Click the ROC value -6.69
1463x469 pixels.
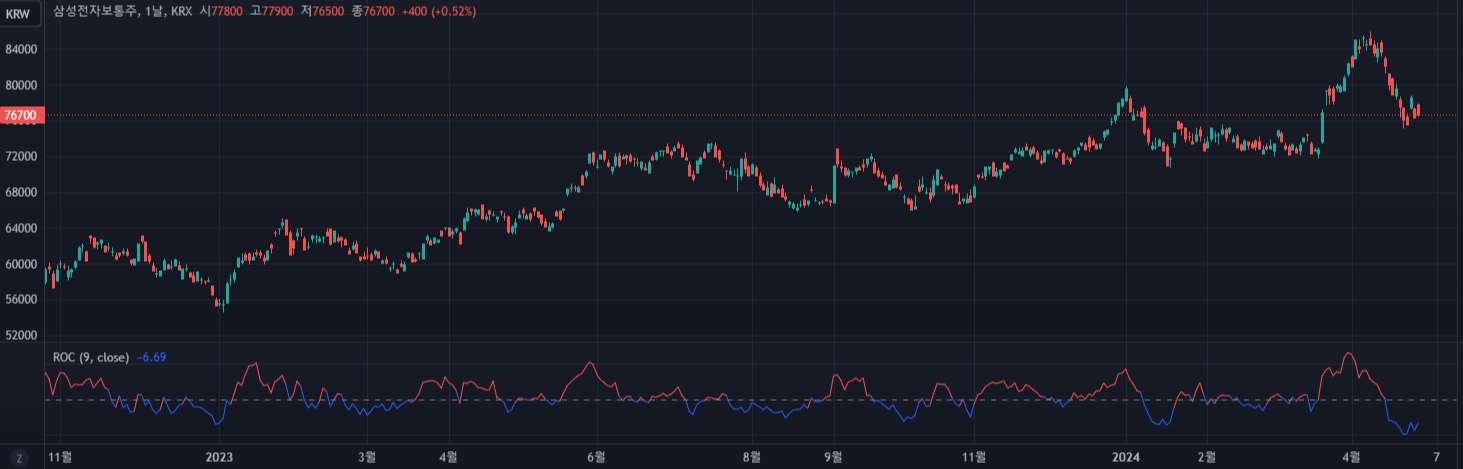coord(151,357)
